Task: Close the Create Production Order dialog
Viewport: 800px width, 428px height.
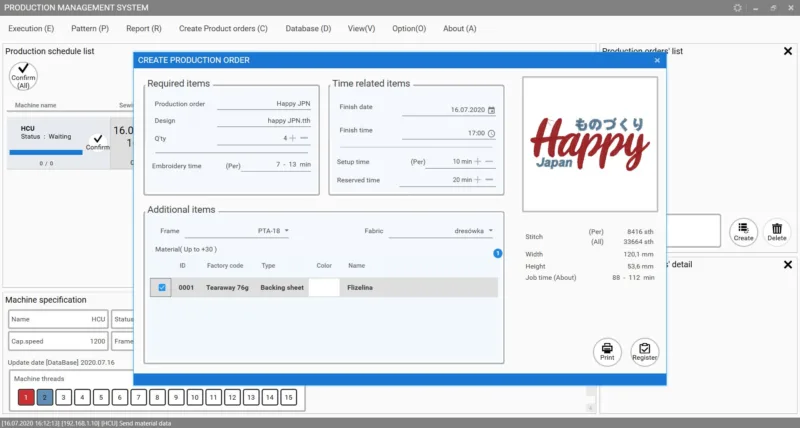Action: tap(657, 60)
